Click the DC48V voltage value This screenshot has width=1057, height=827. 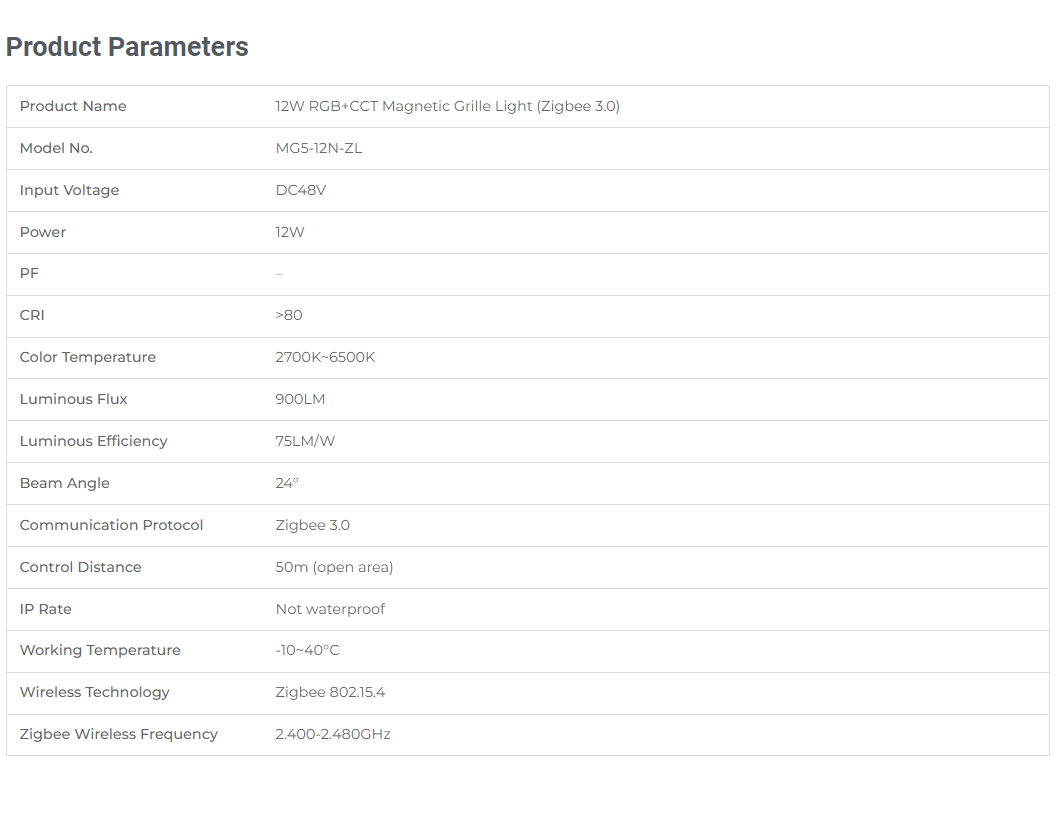point(301,190)
